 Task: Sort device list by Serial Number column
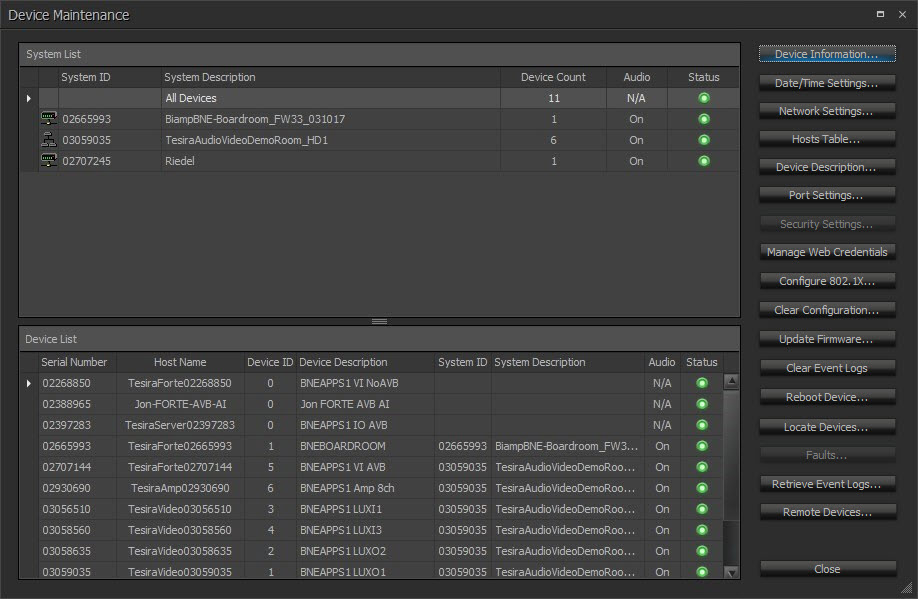pos(74,362)
